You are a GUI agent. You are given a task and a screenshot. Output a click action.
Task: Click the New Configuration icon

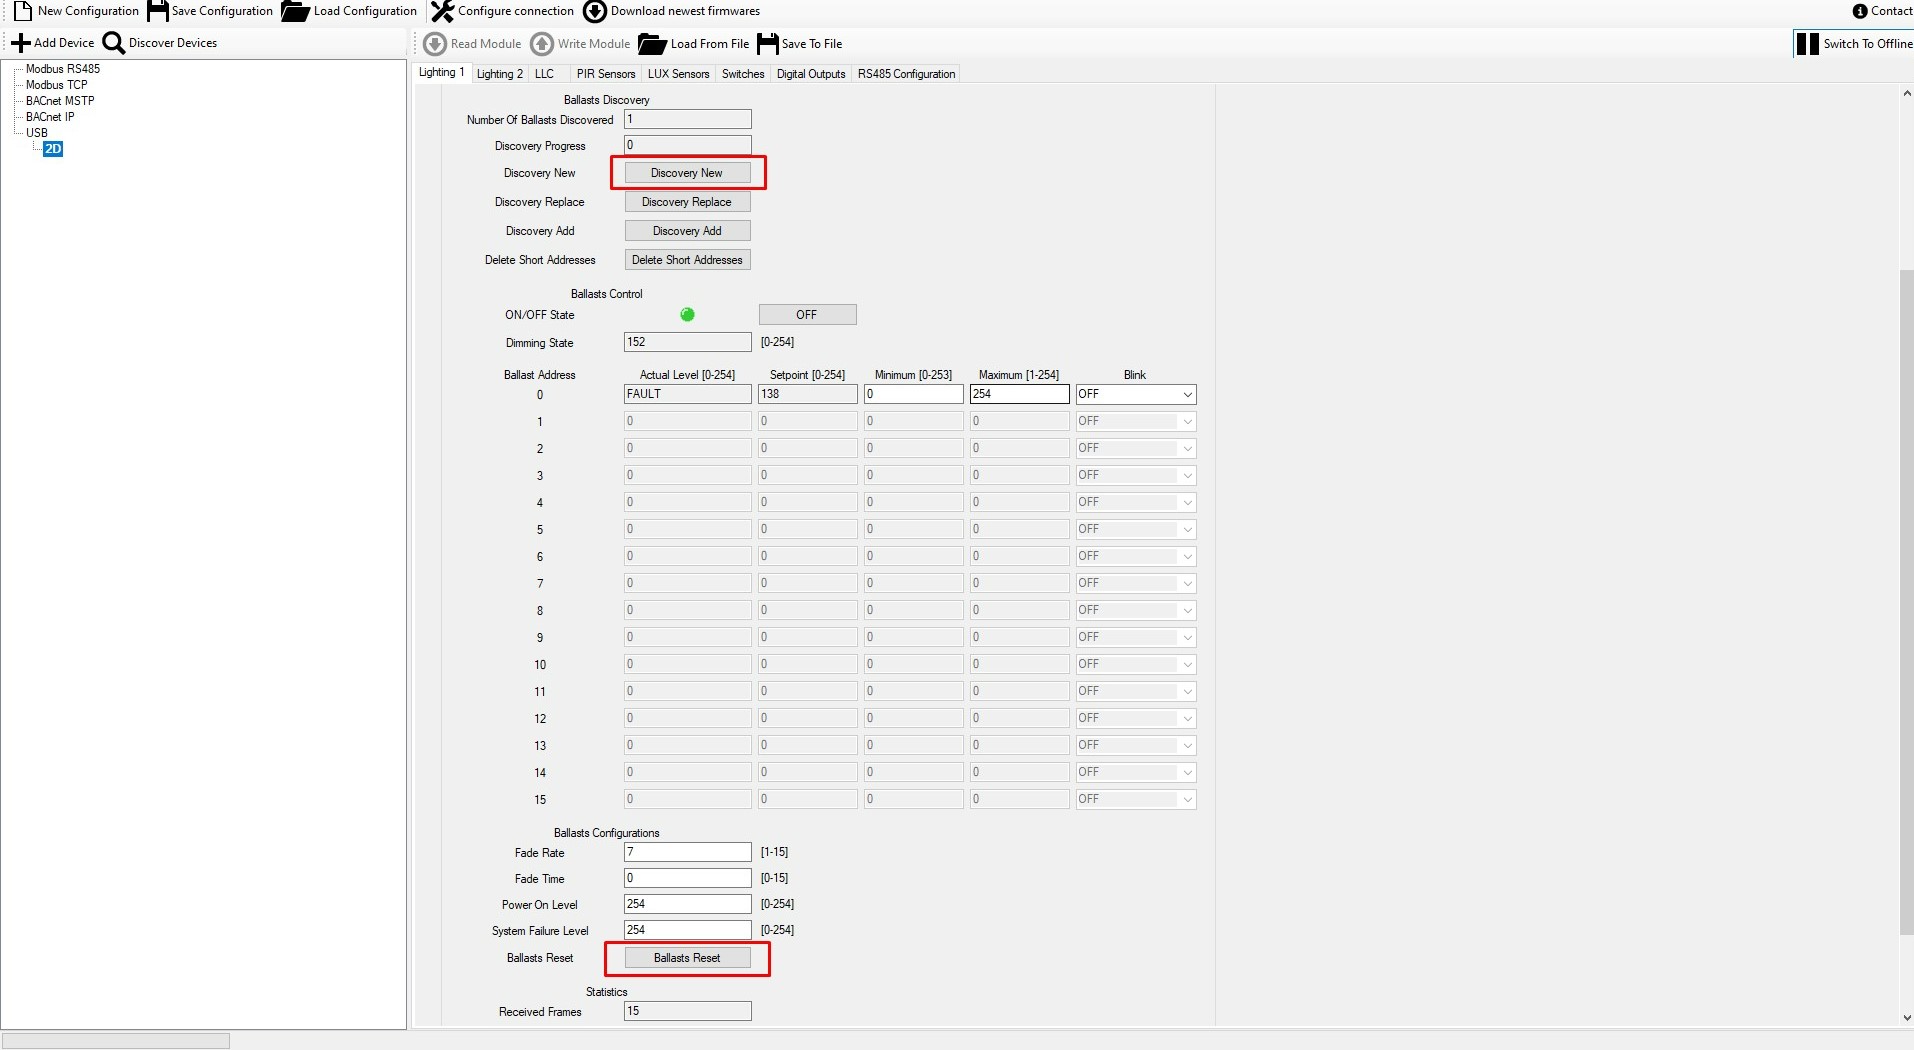coord(23,11)
